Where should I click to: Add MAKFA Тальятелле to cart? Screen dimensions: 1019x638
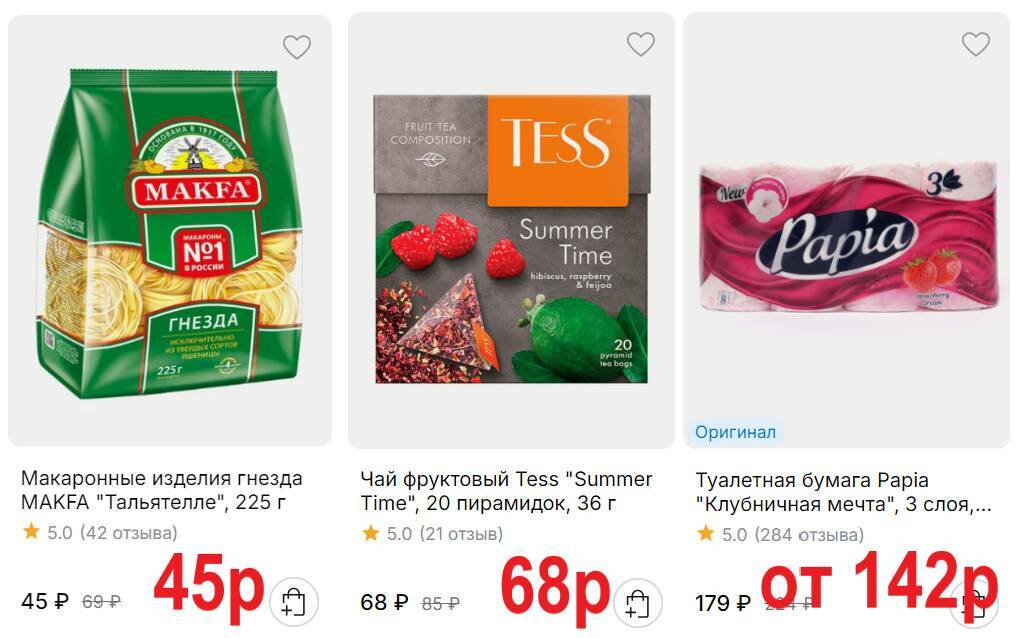[294, 602]
